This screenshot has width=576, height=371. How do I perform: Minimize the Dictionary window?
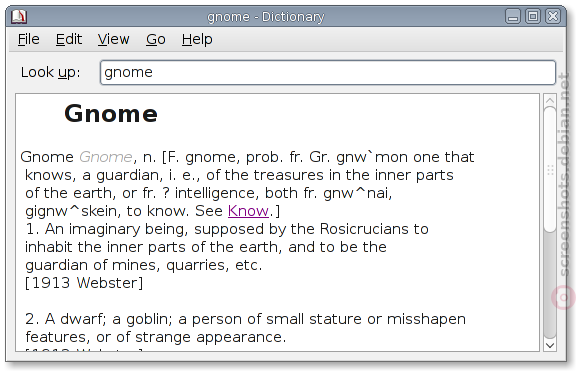point(512,17)
